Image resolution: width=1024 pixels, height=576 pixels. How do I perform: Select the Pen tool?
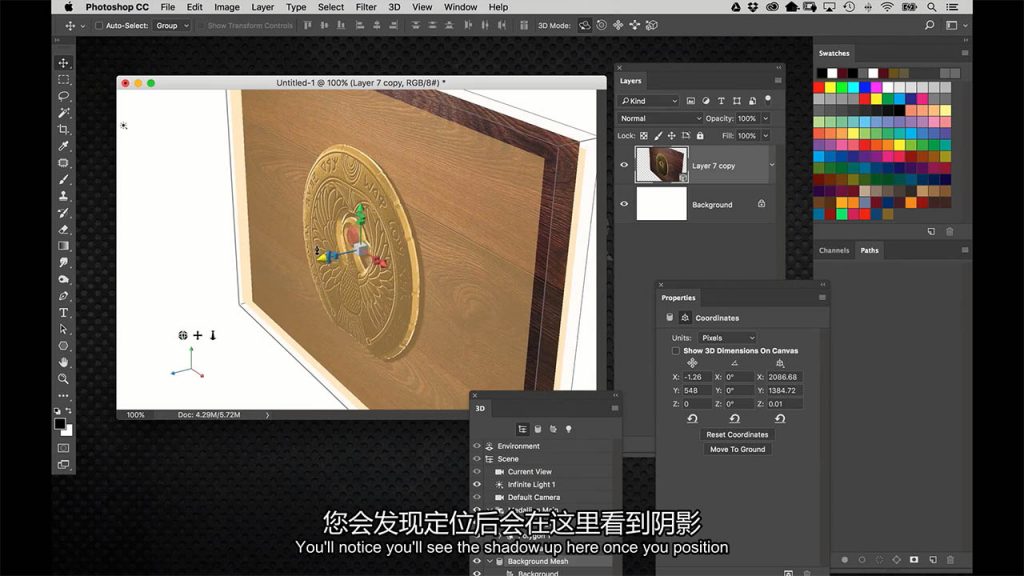point(63,296)
